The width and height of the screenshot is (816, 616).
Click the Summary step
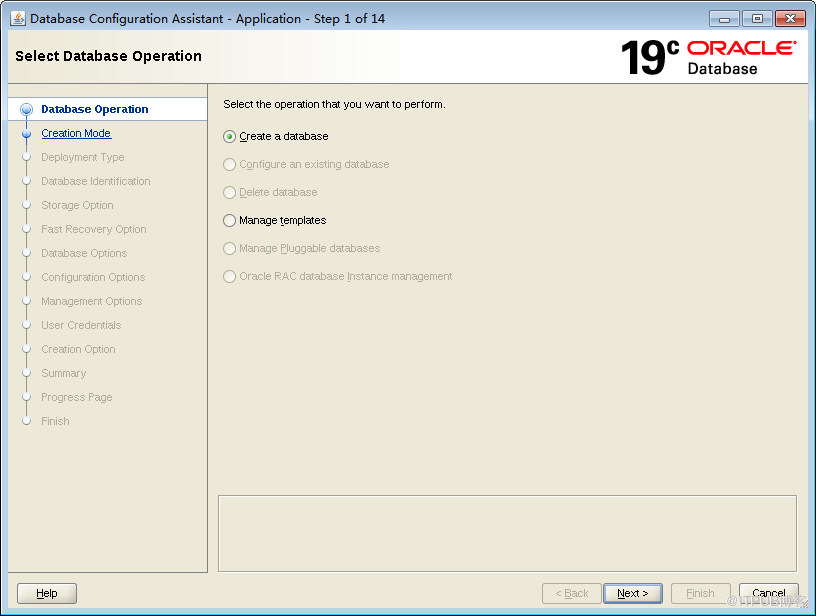pos(63,373)
